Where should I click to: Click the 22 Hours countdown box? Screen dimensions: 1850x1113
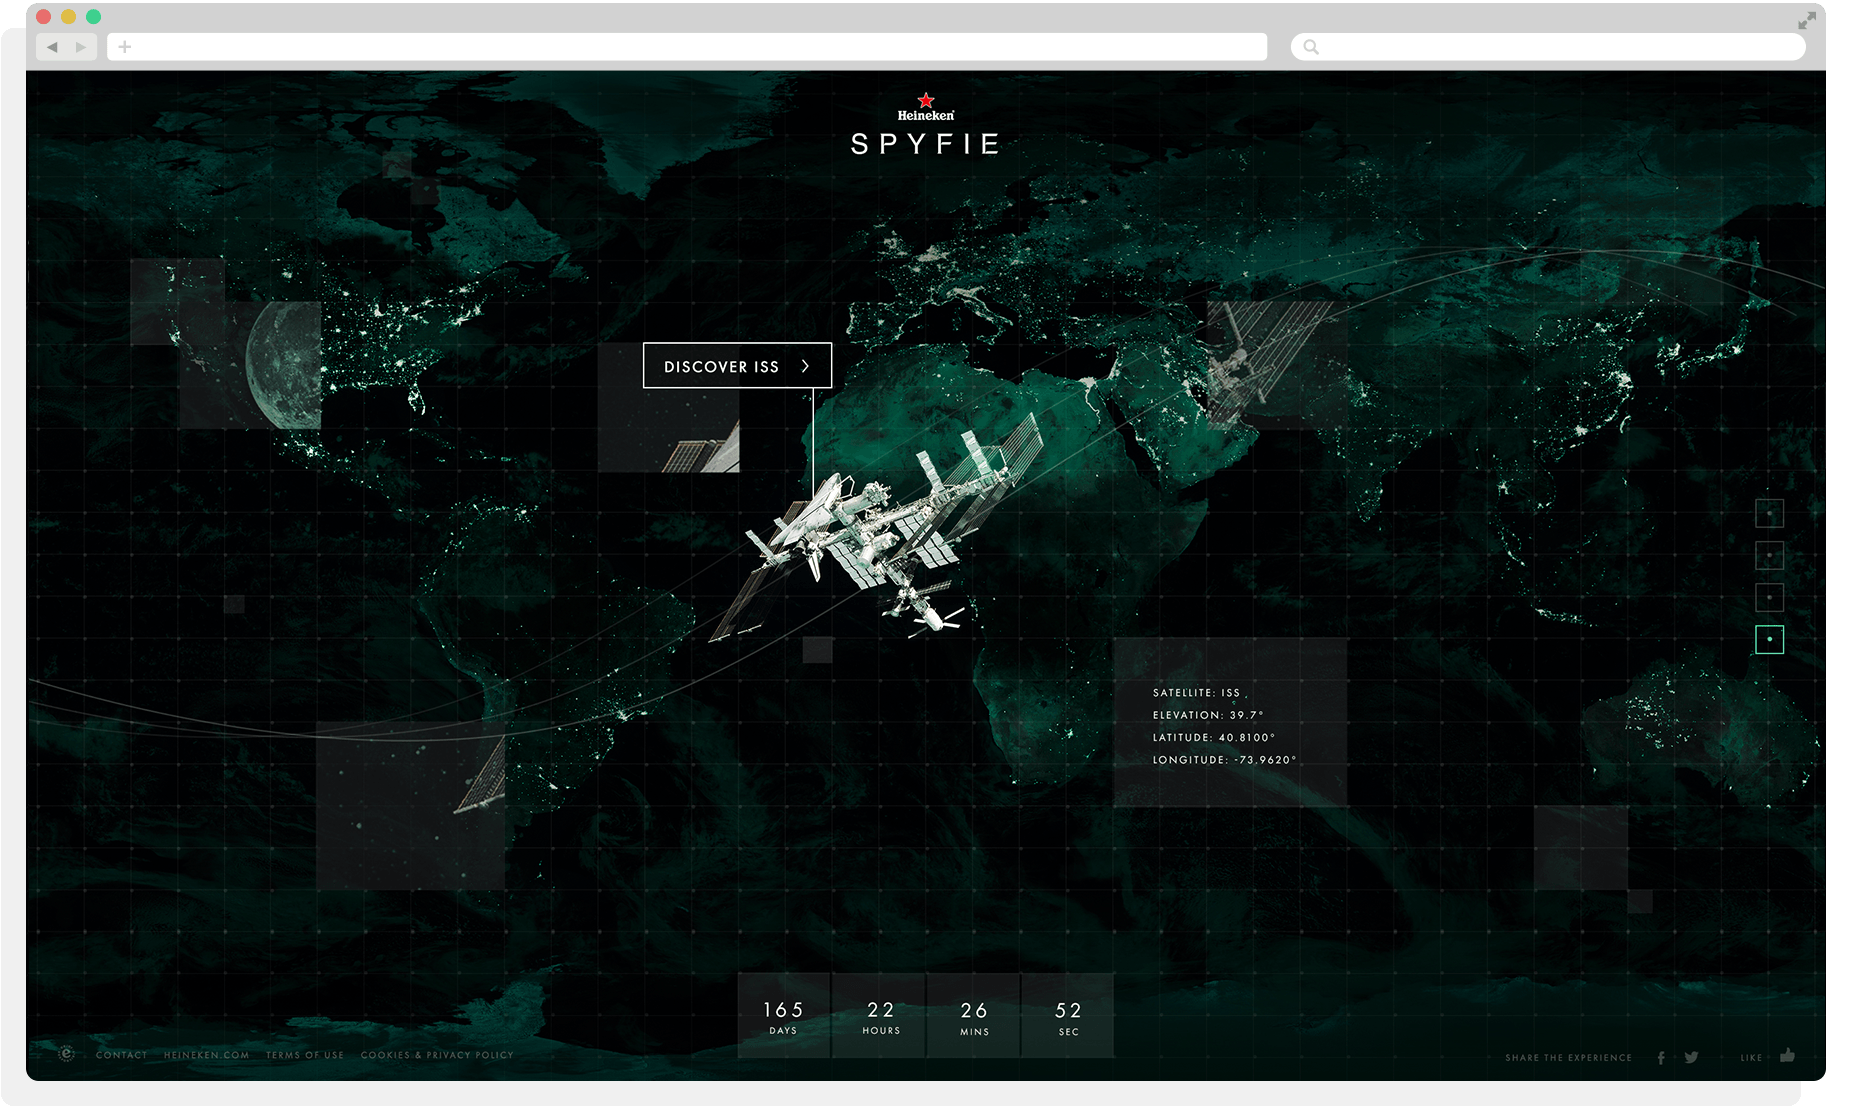click(x=880, y=1016)
